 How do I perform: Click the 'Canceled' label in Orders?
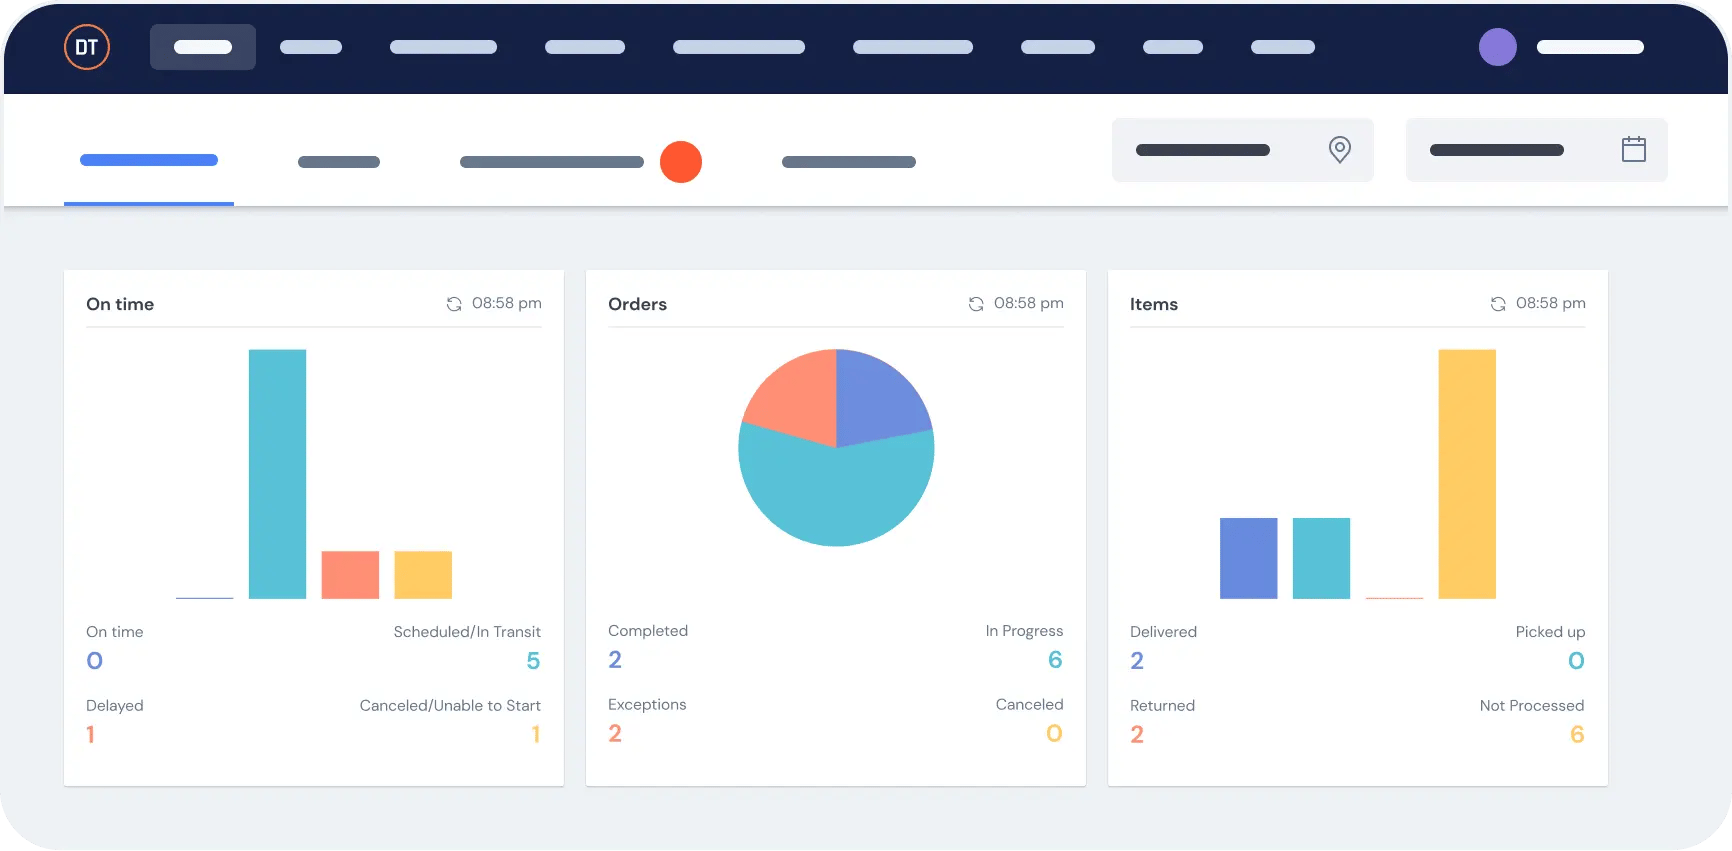click(1029, 705)
